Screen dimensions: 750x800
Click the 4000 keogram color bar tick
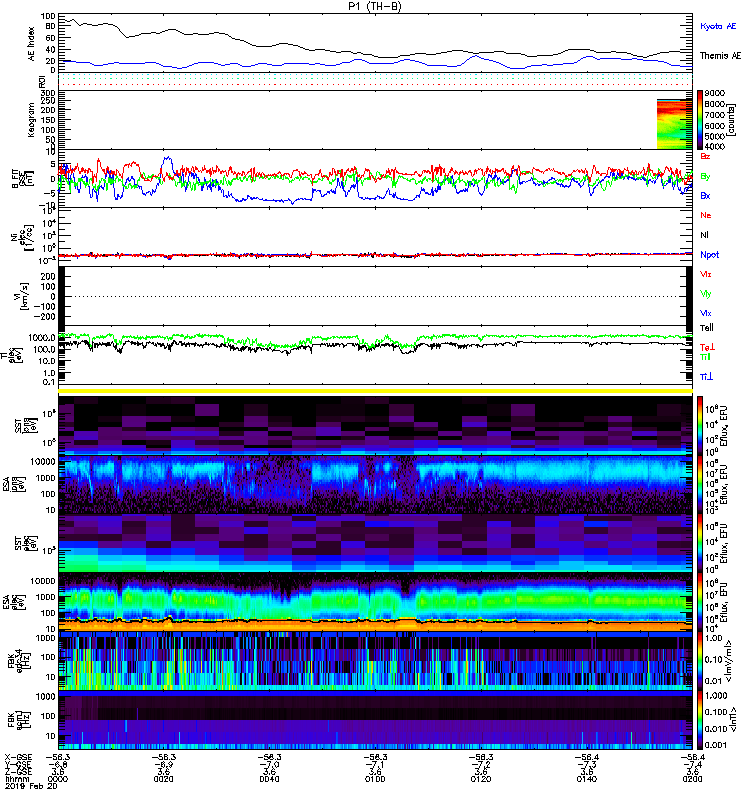715,146
